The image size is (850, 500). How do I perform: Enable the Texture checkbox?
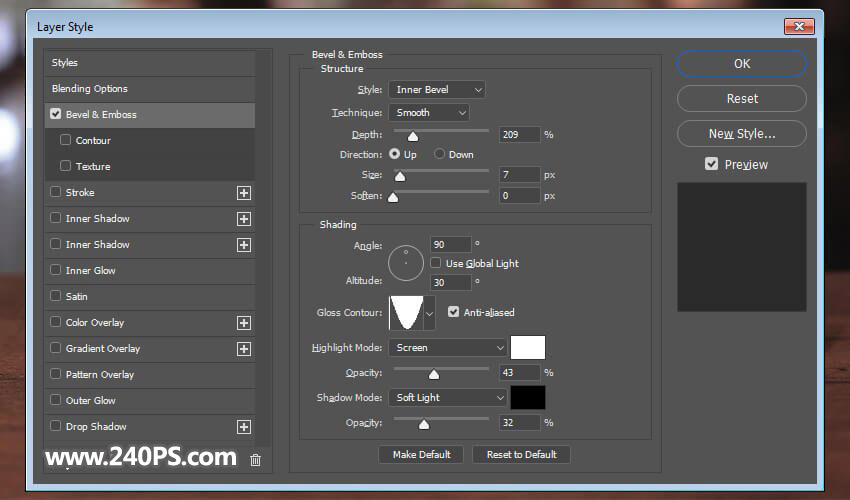click(66, 165)
